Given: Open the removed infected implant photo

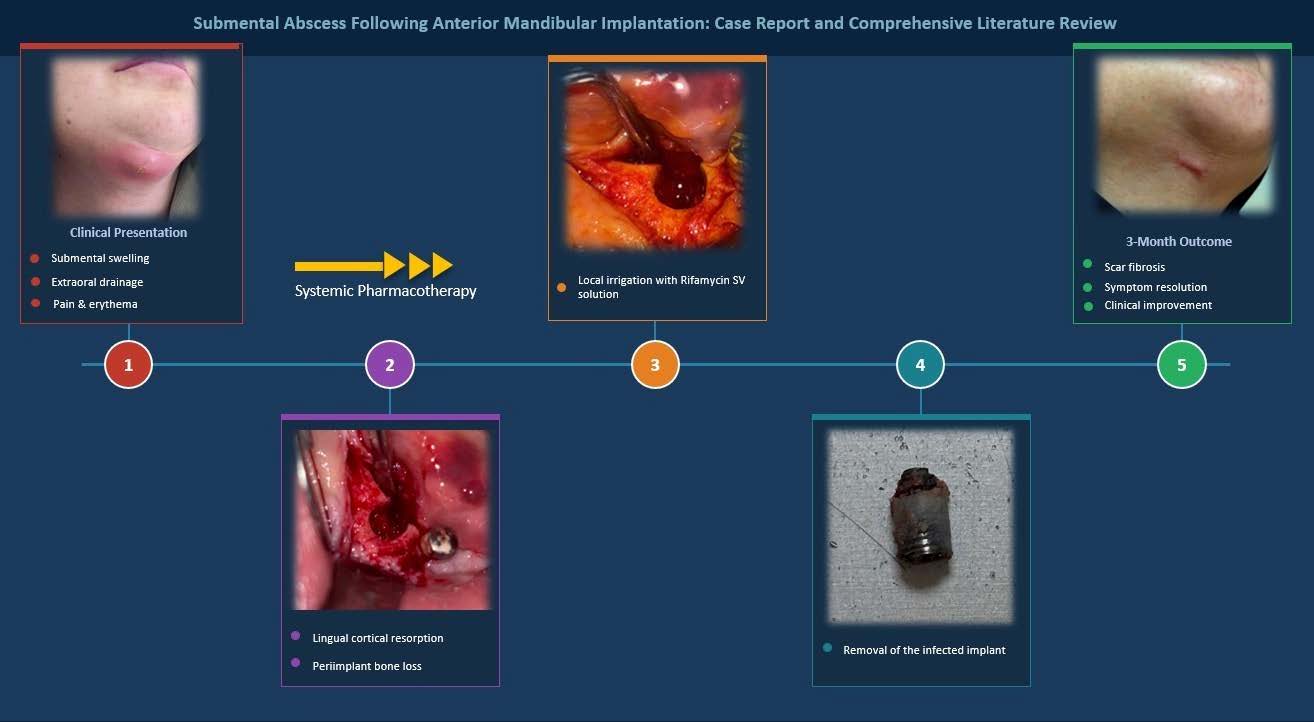Looking at the screenshot, I should tap(921, 526).
